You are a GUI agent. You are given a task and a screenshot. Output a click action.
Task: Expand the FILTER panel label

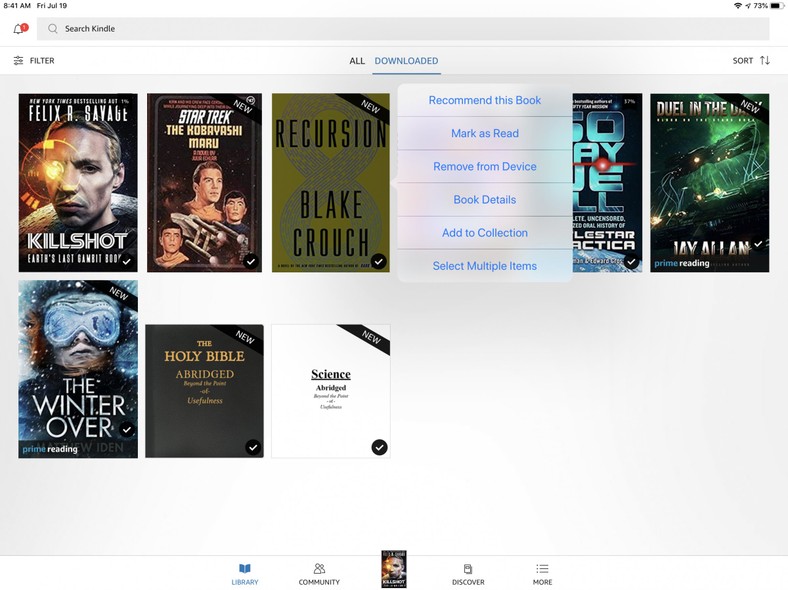coord(42,61)
